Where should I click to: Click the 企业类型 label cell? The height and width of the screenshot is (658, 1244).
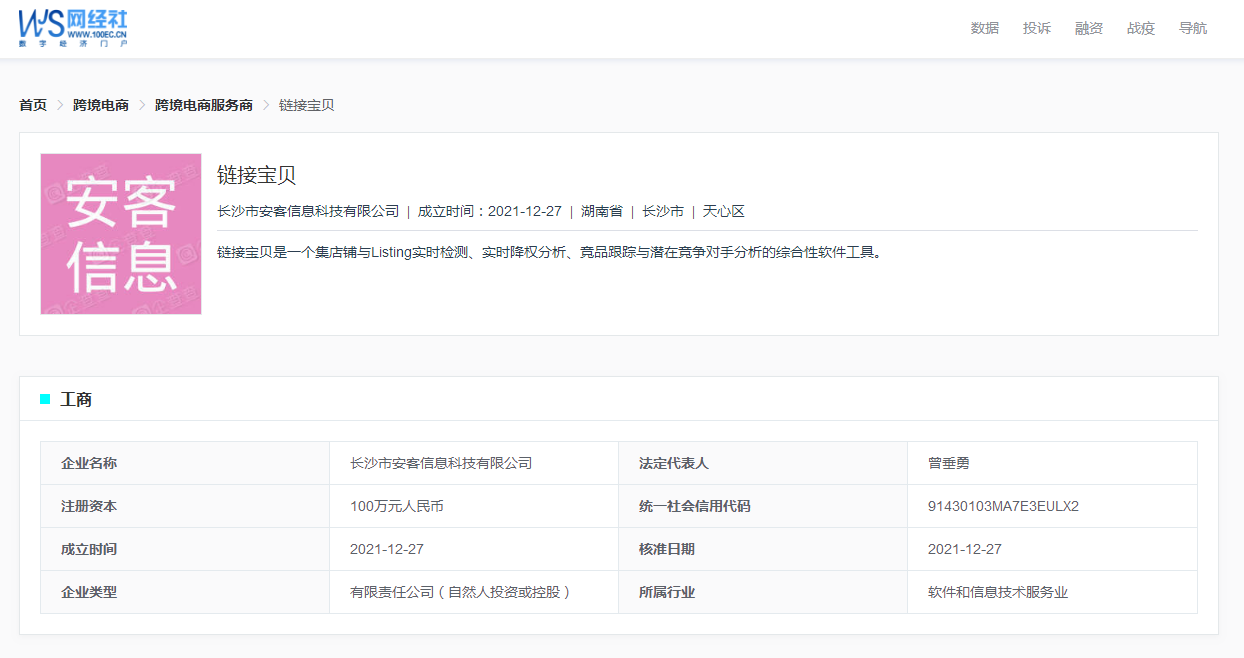(185, 592)
